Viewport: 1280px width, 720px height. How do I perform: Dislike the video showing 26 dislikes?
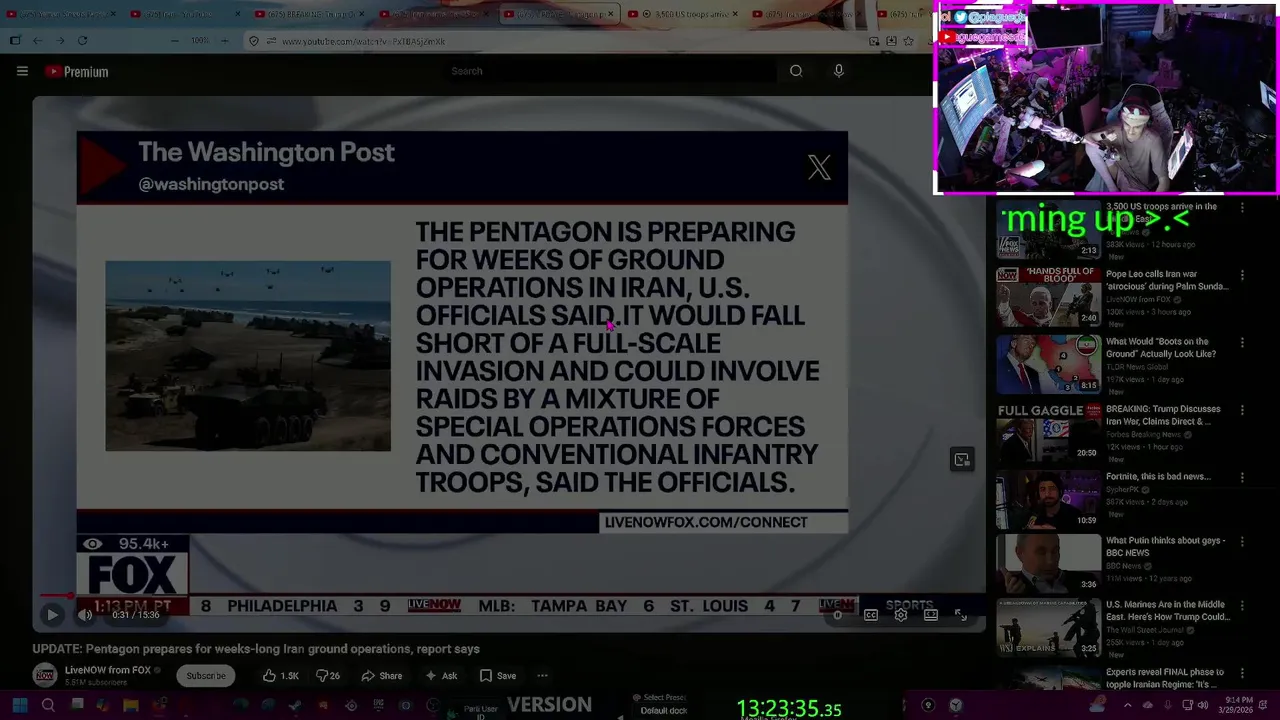[328, 676]
